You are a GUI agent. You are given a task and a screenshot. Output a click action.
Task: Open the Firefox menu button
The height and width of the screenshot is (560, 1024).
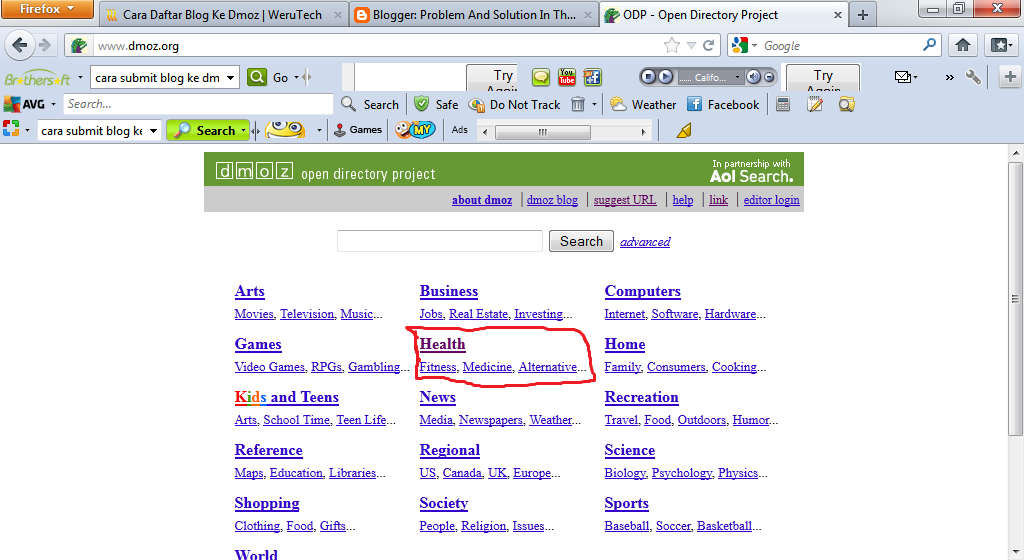click(47, 9)
